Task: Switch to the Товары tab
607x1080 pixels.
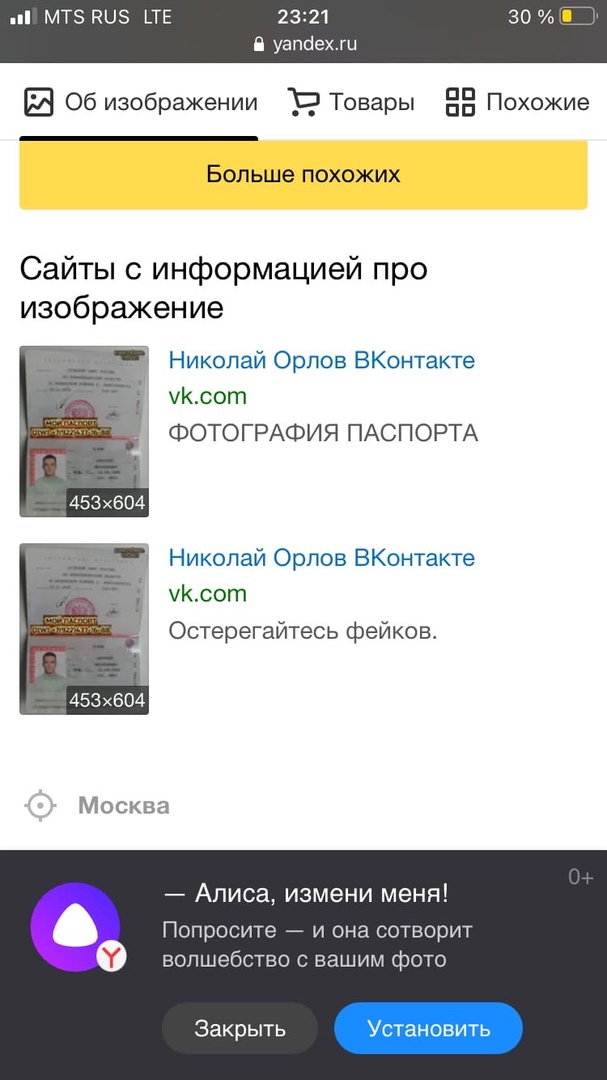Action: pyautogui.click(x=351, y=102)
